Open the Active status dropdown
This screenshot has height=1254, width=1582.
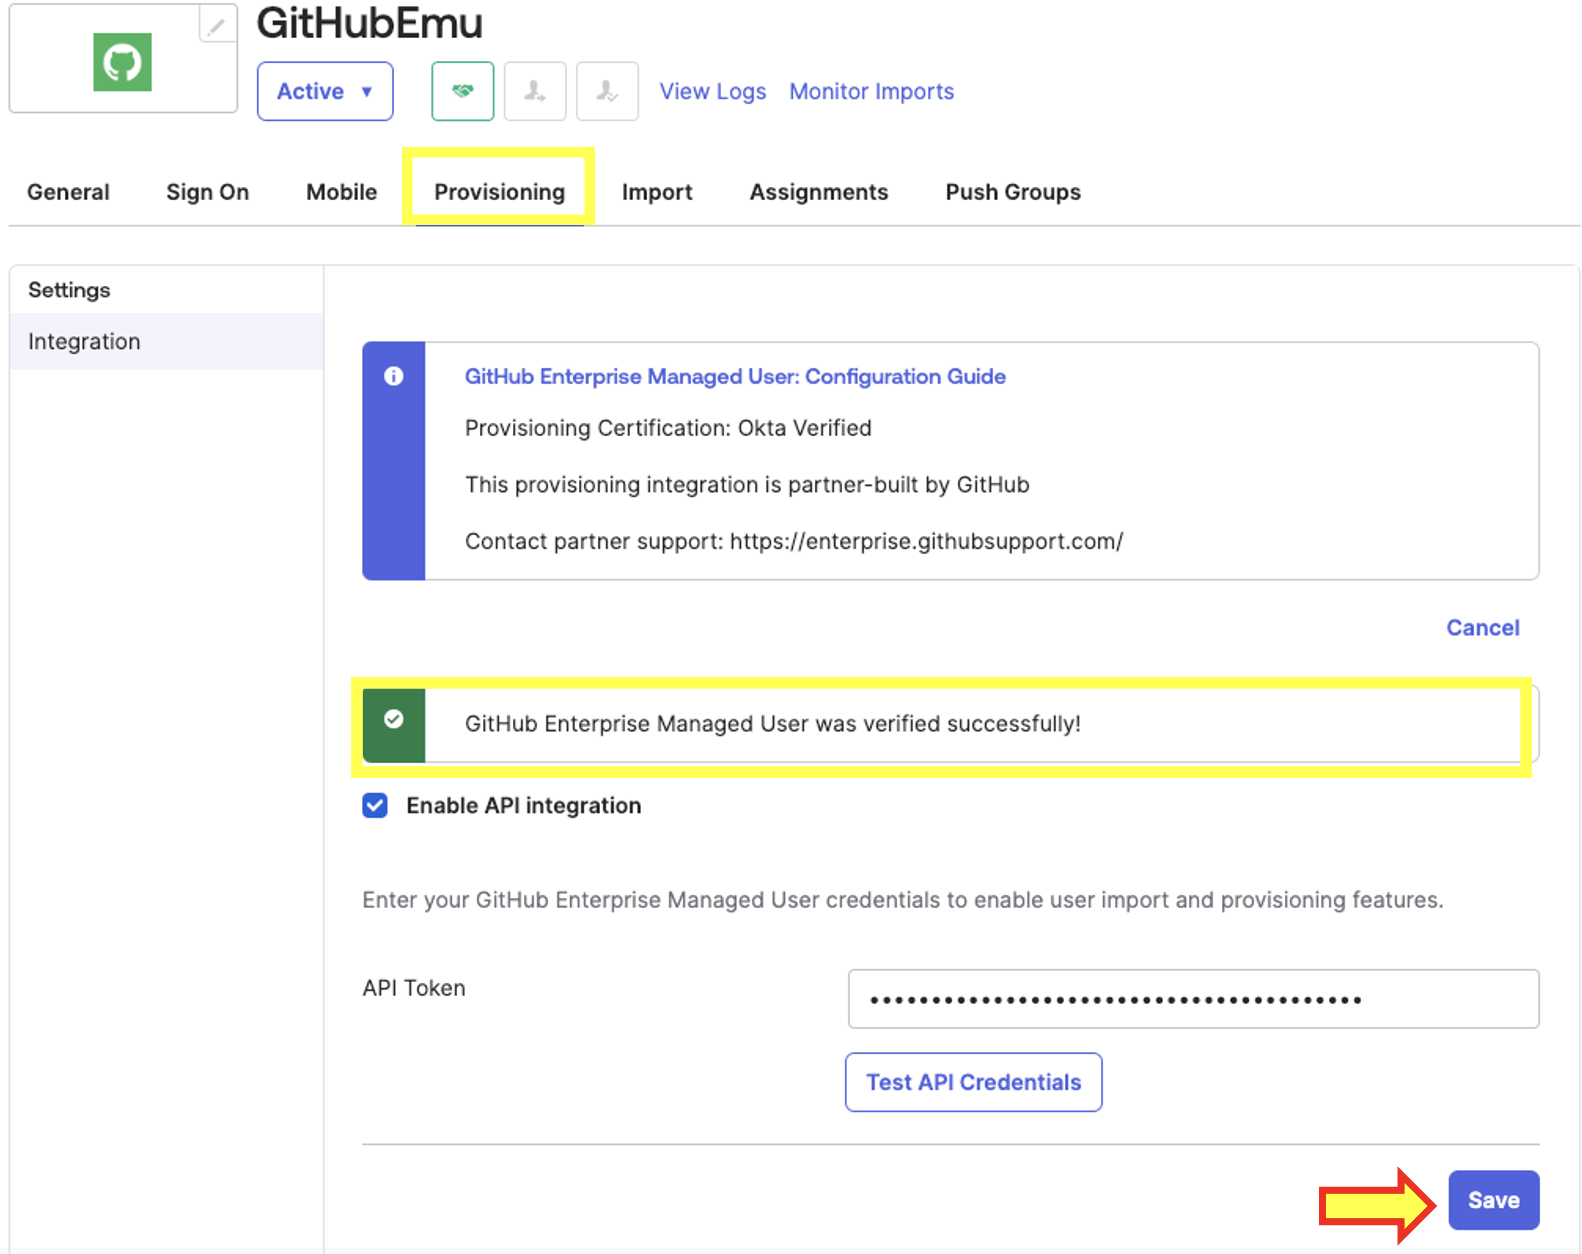[x=325, y=91]
